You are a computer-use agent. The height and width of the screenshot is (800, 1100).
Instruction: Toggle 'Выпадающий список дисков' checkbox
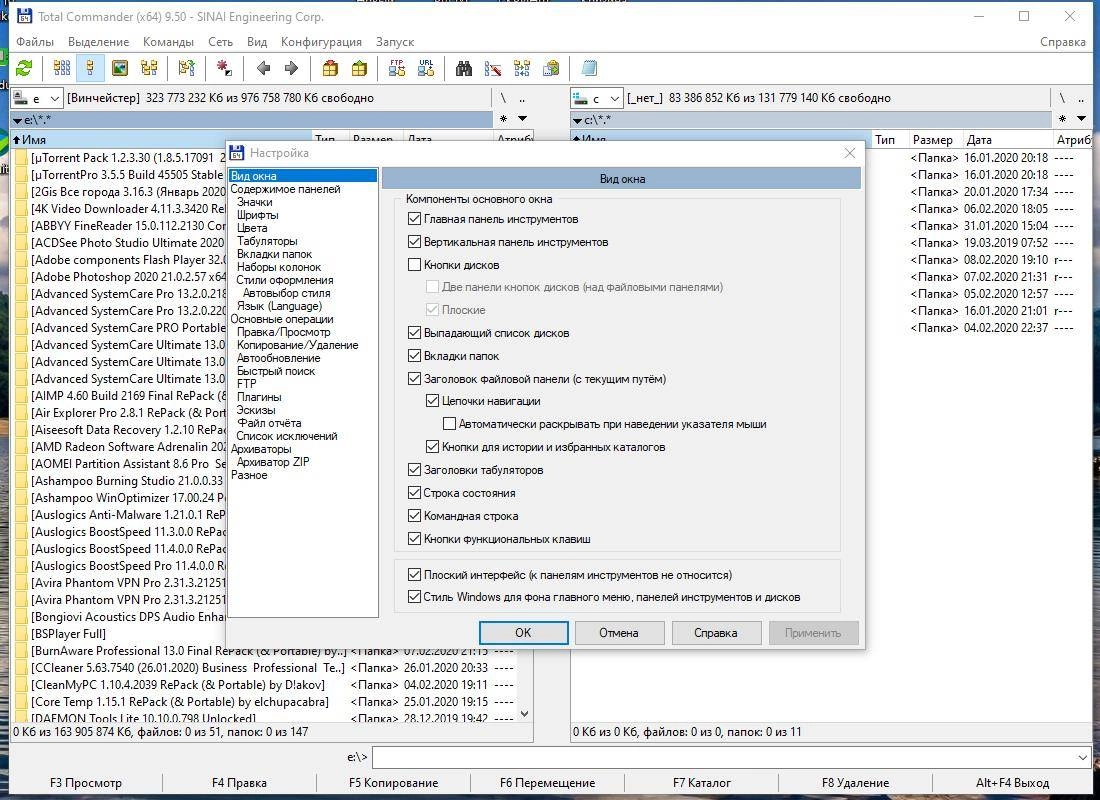click(x=414, y=333)
